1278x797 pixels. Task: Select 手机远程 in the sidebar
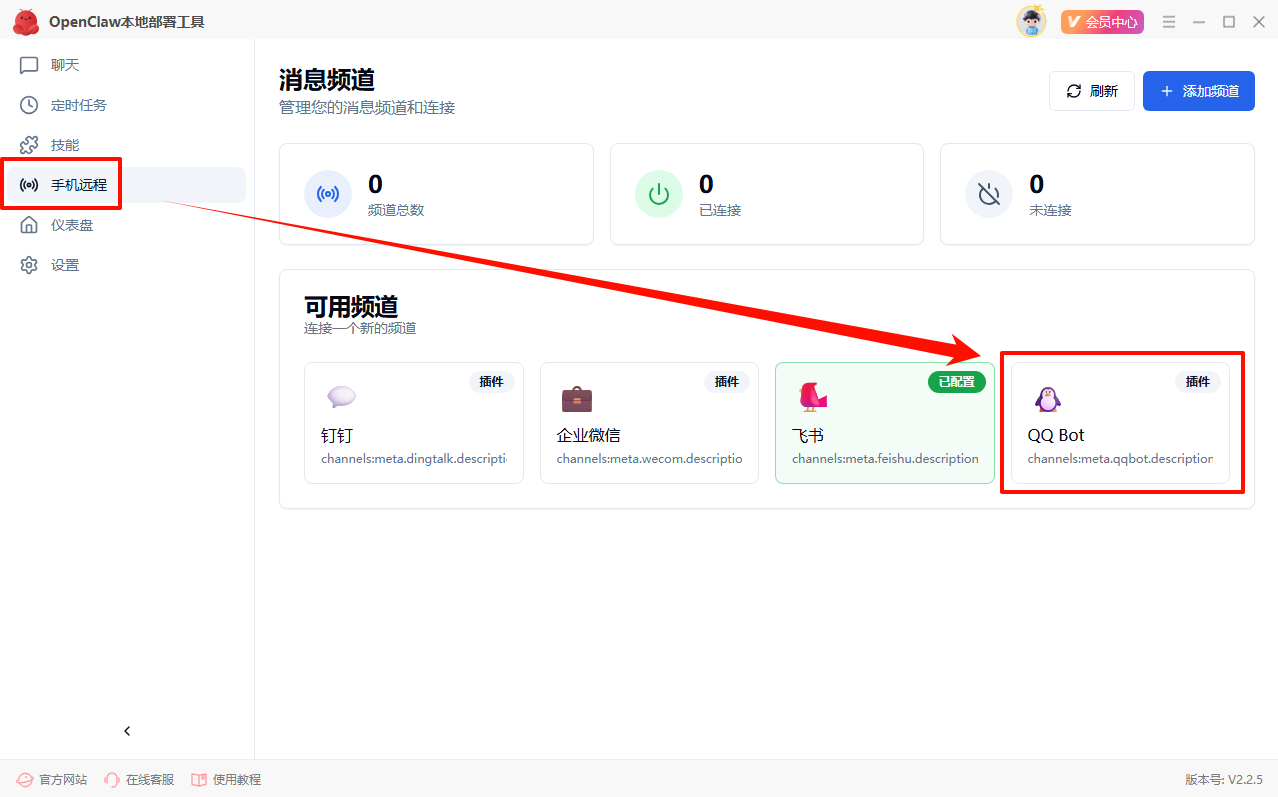[78, 185]
